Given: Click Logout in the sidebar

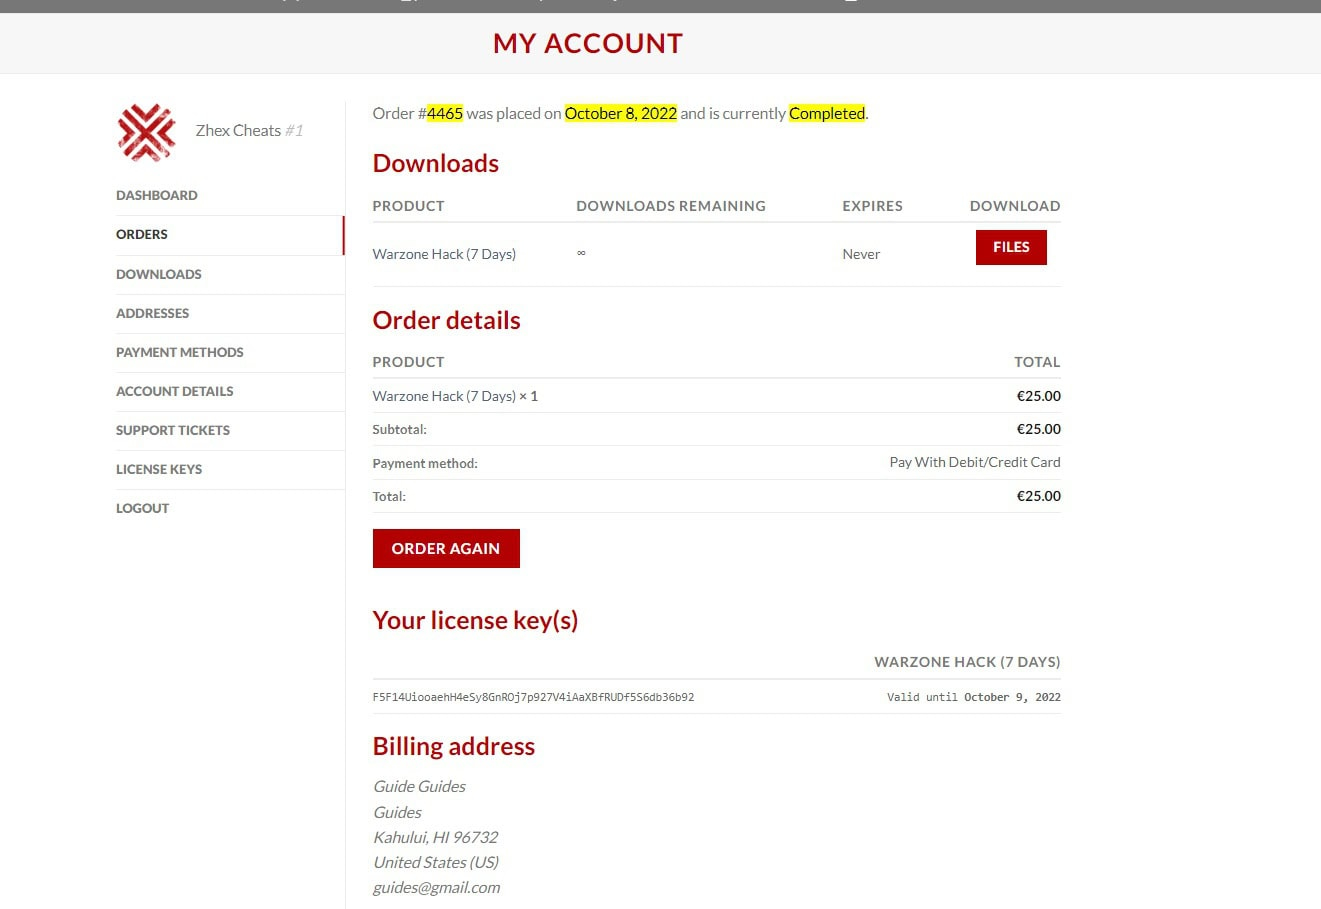Looking at the screenshot, I should tap(142, 508).
